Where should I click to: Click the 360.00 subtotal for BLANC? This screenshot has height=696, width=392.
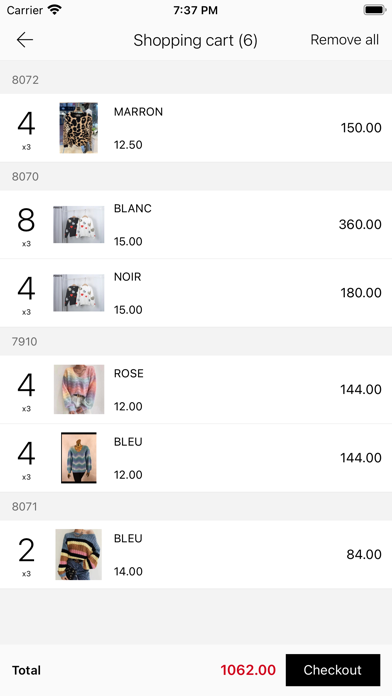click(360, 224)
